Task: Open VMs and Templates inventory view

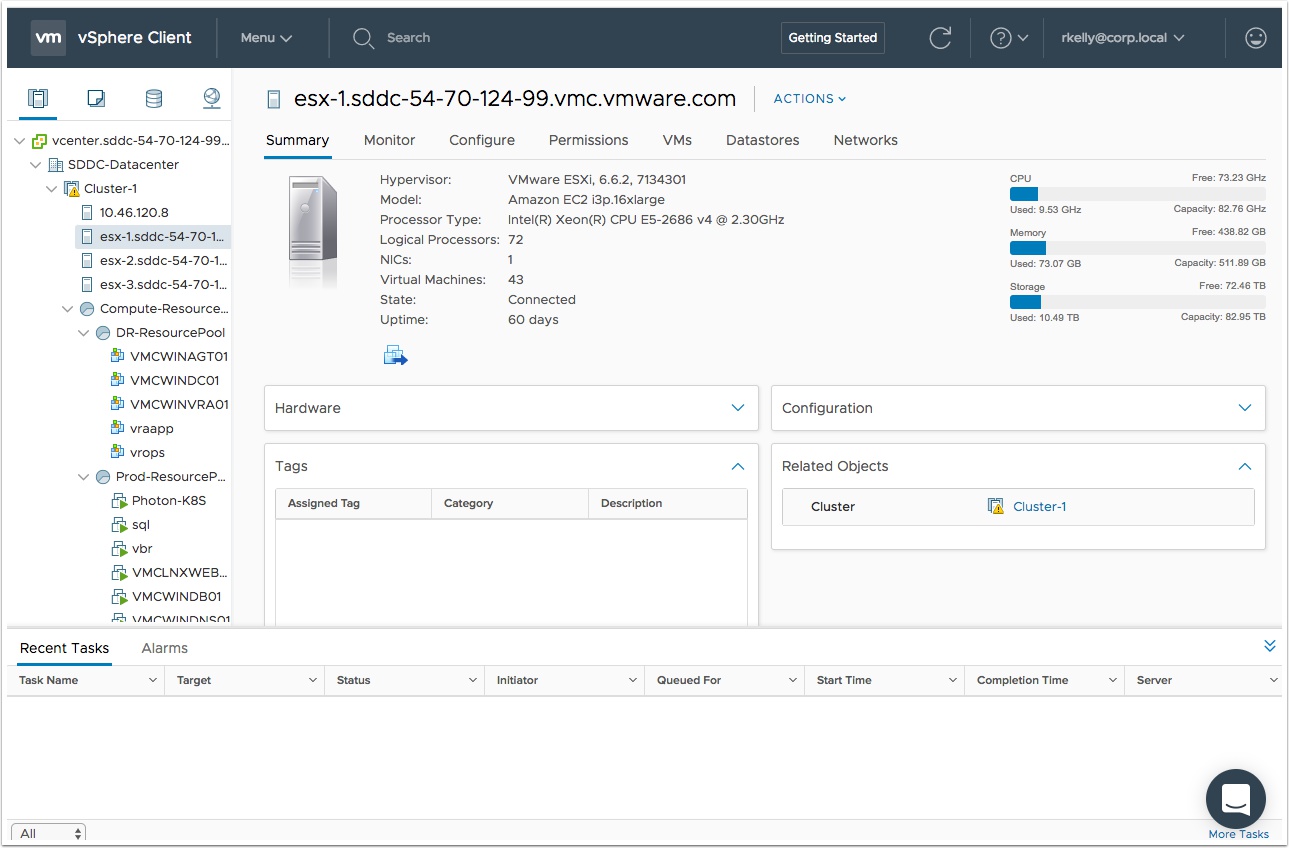Action: (96, 98)
